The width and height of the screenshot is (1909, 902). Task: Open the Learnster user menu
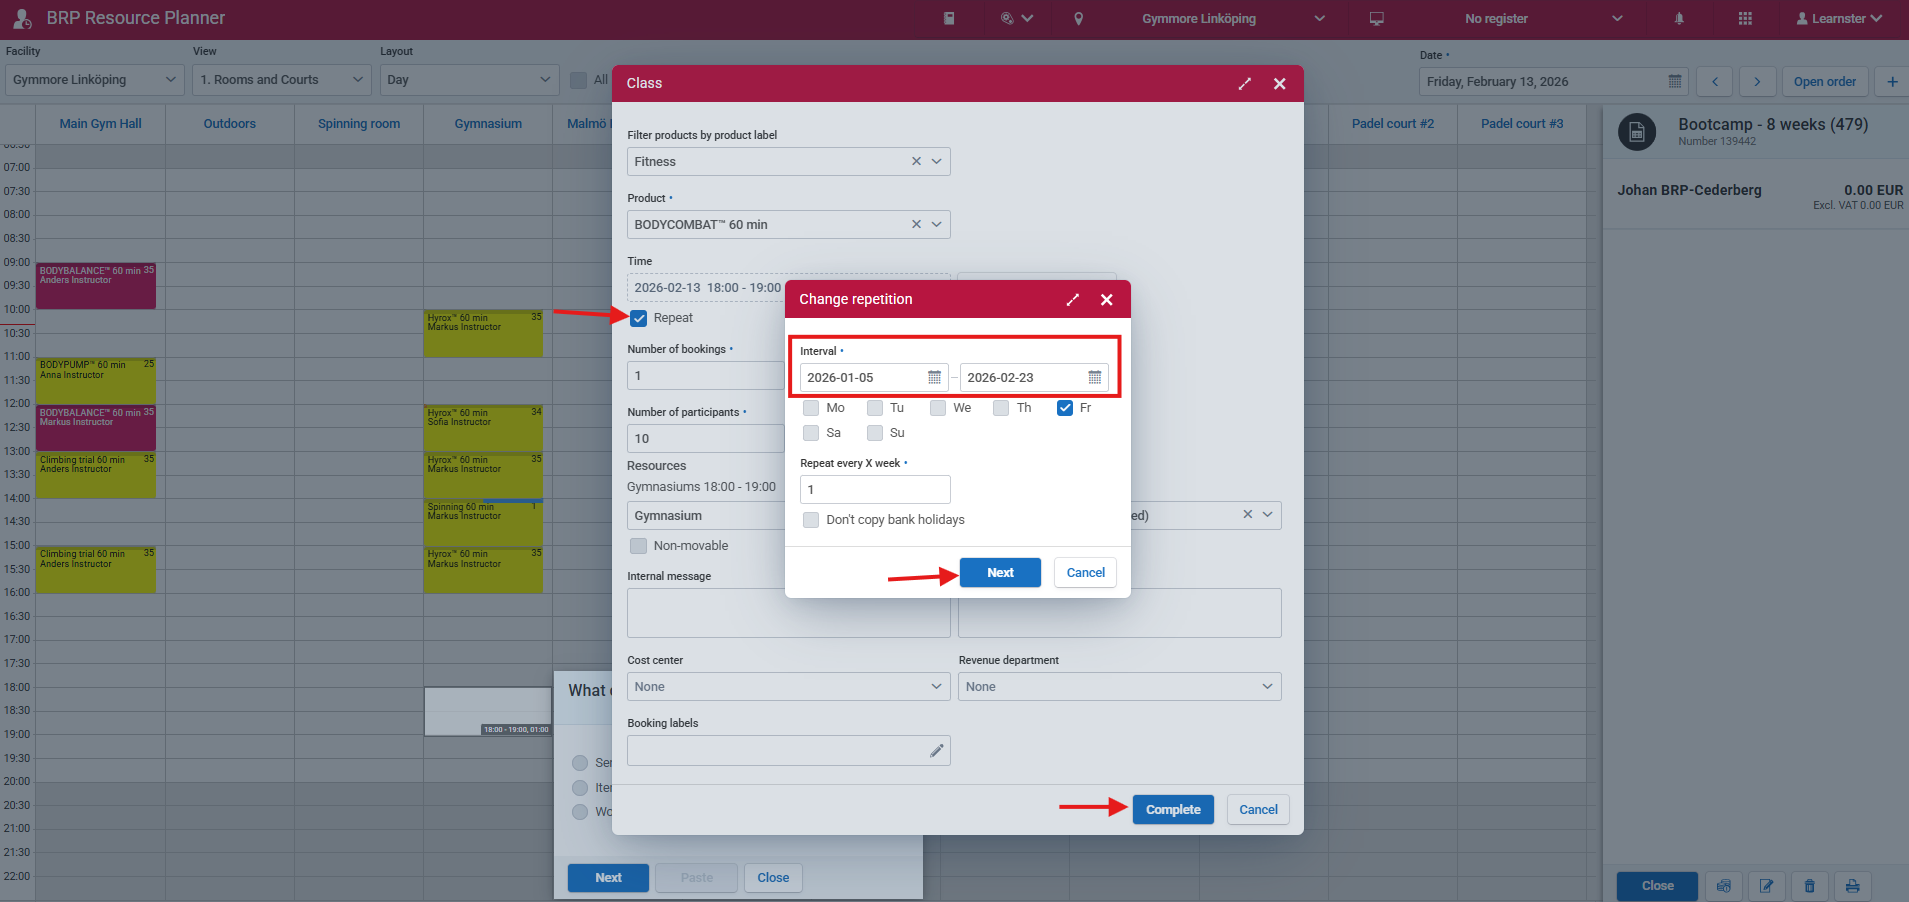tap(1838, 19)
